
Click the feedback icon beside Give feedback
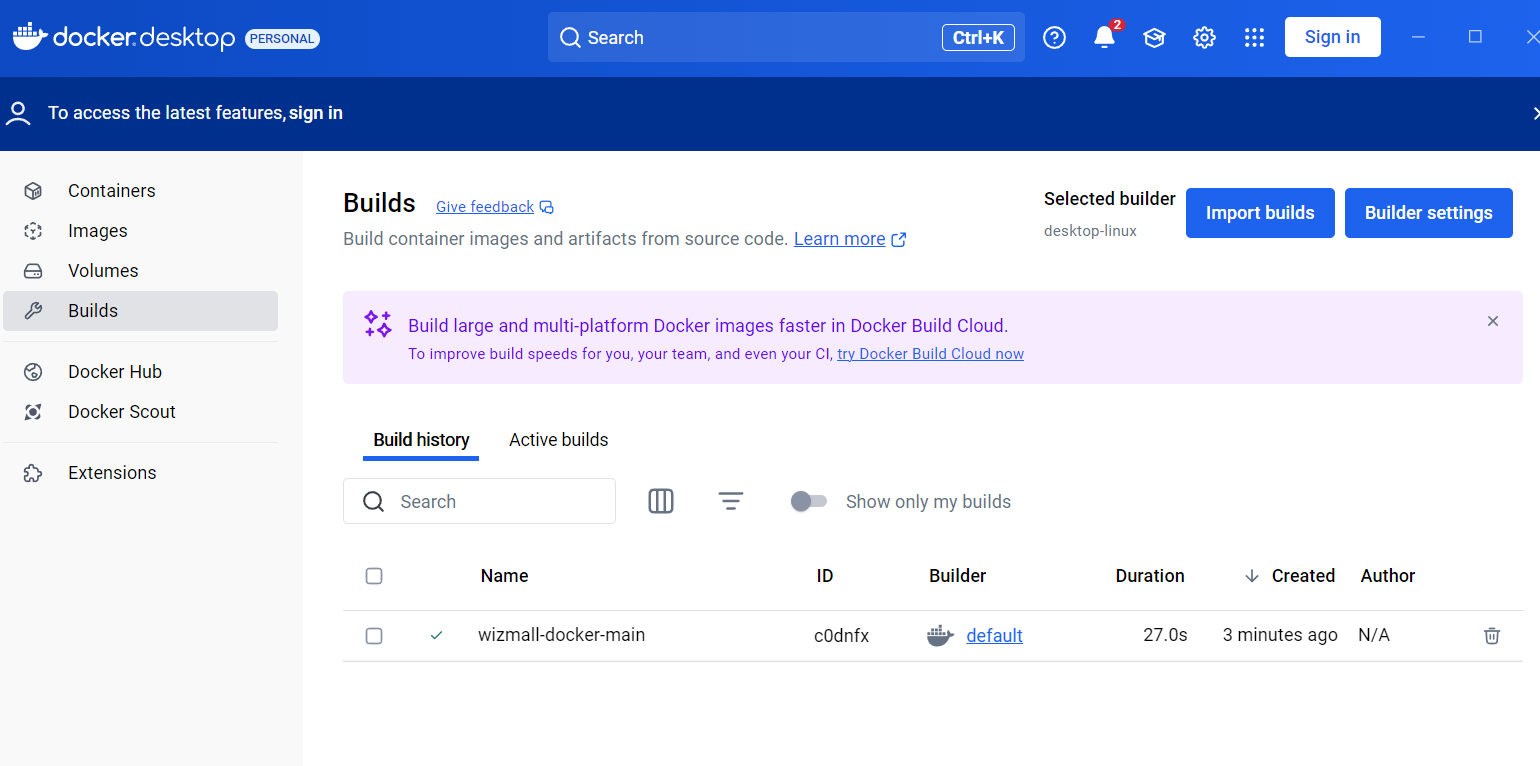[x=546, y=207]
